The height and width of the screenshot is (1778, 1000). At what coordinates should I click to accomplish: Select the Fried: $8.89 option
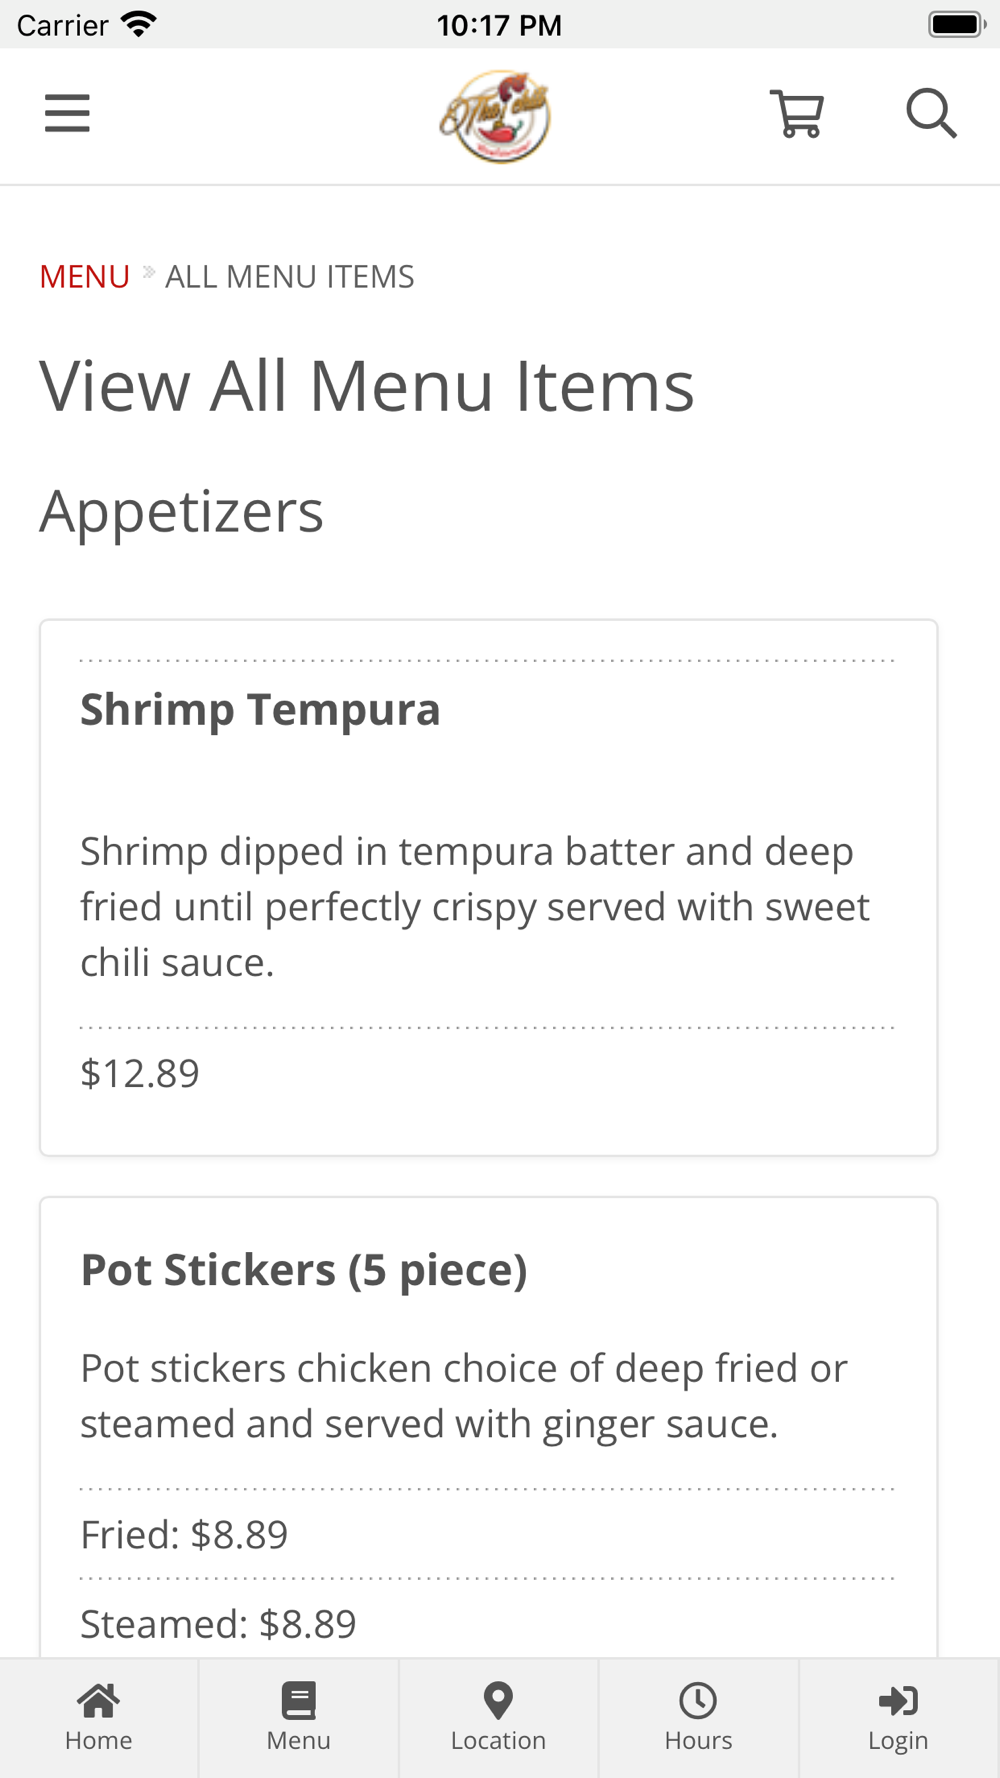184,1534
